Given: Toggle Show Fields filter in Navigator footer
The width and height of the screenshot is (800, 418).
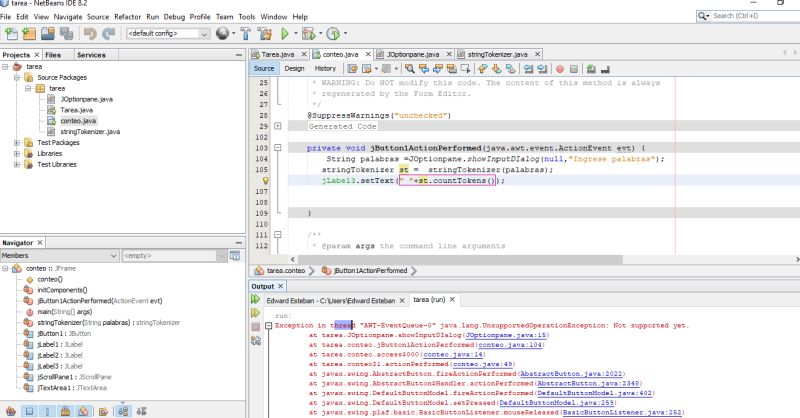Looking at the screenshot, I should tap(29, 411).
